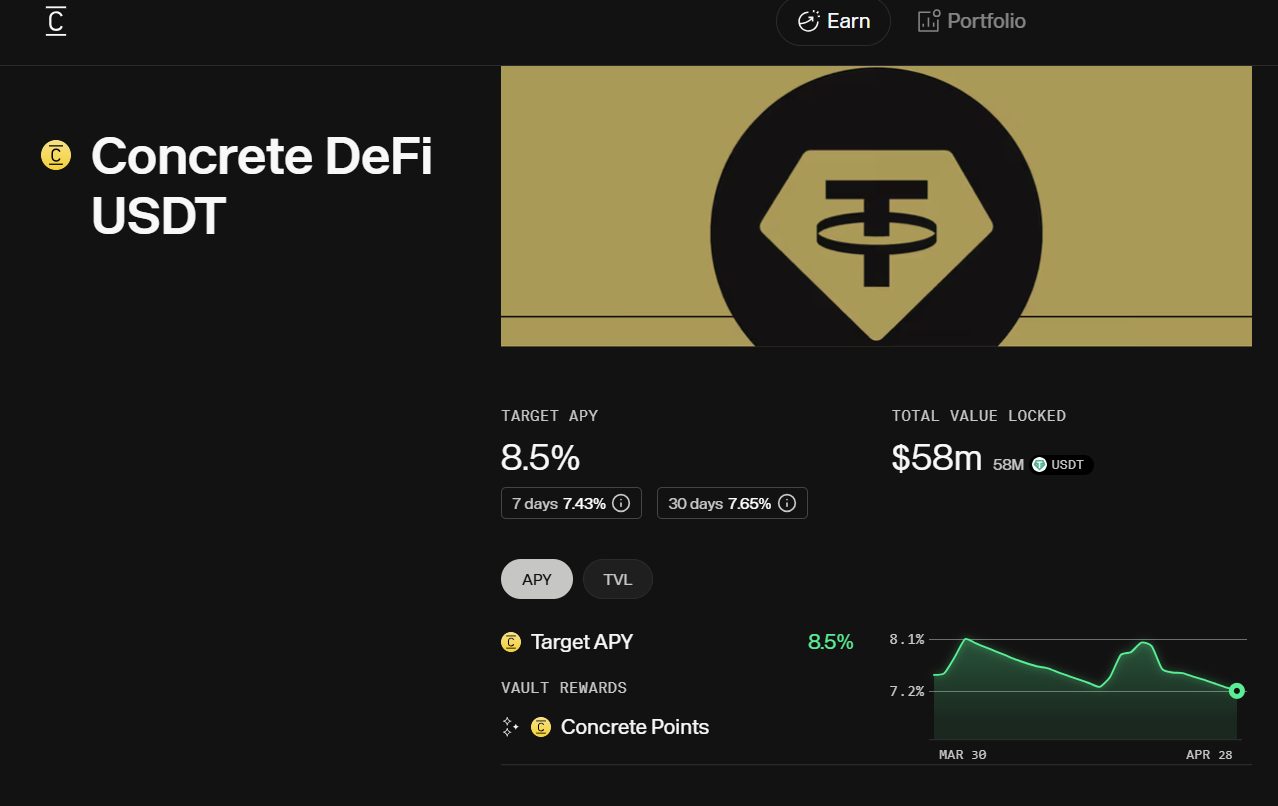Click the yellow Concrete coin beside vault title
Screen dimensions: 1278x806
[x=56, y=155]
